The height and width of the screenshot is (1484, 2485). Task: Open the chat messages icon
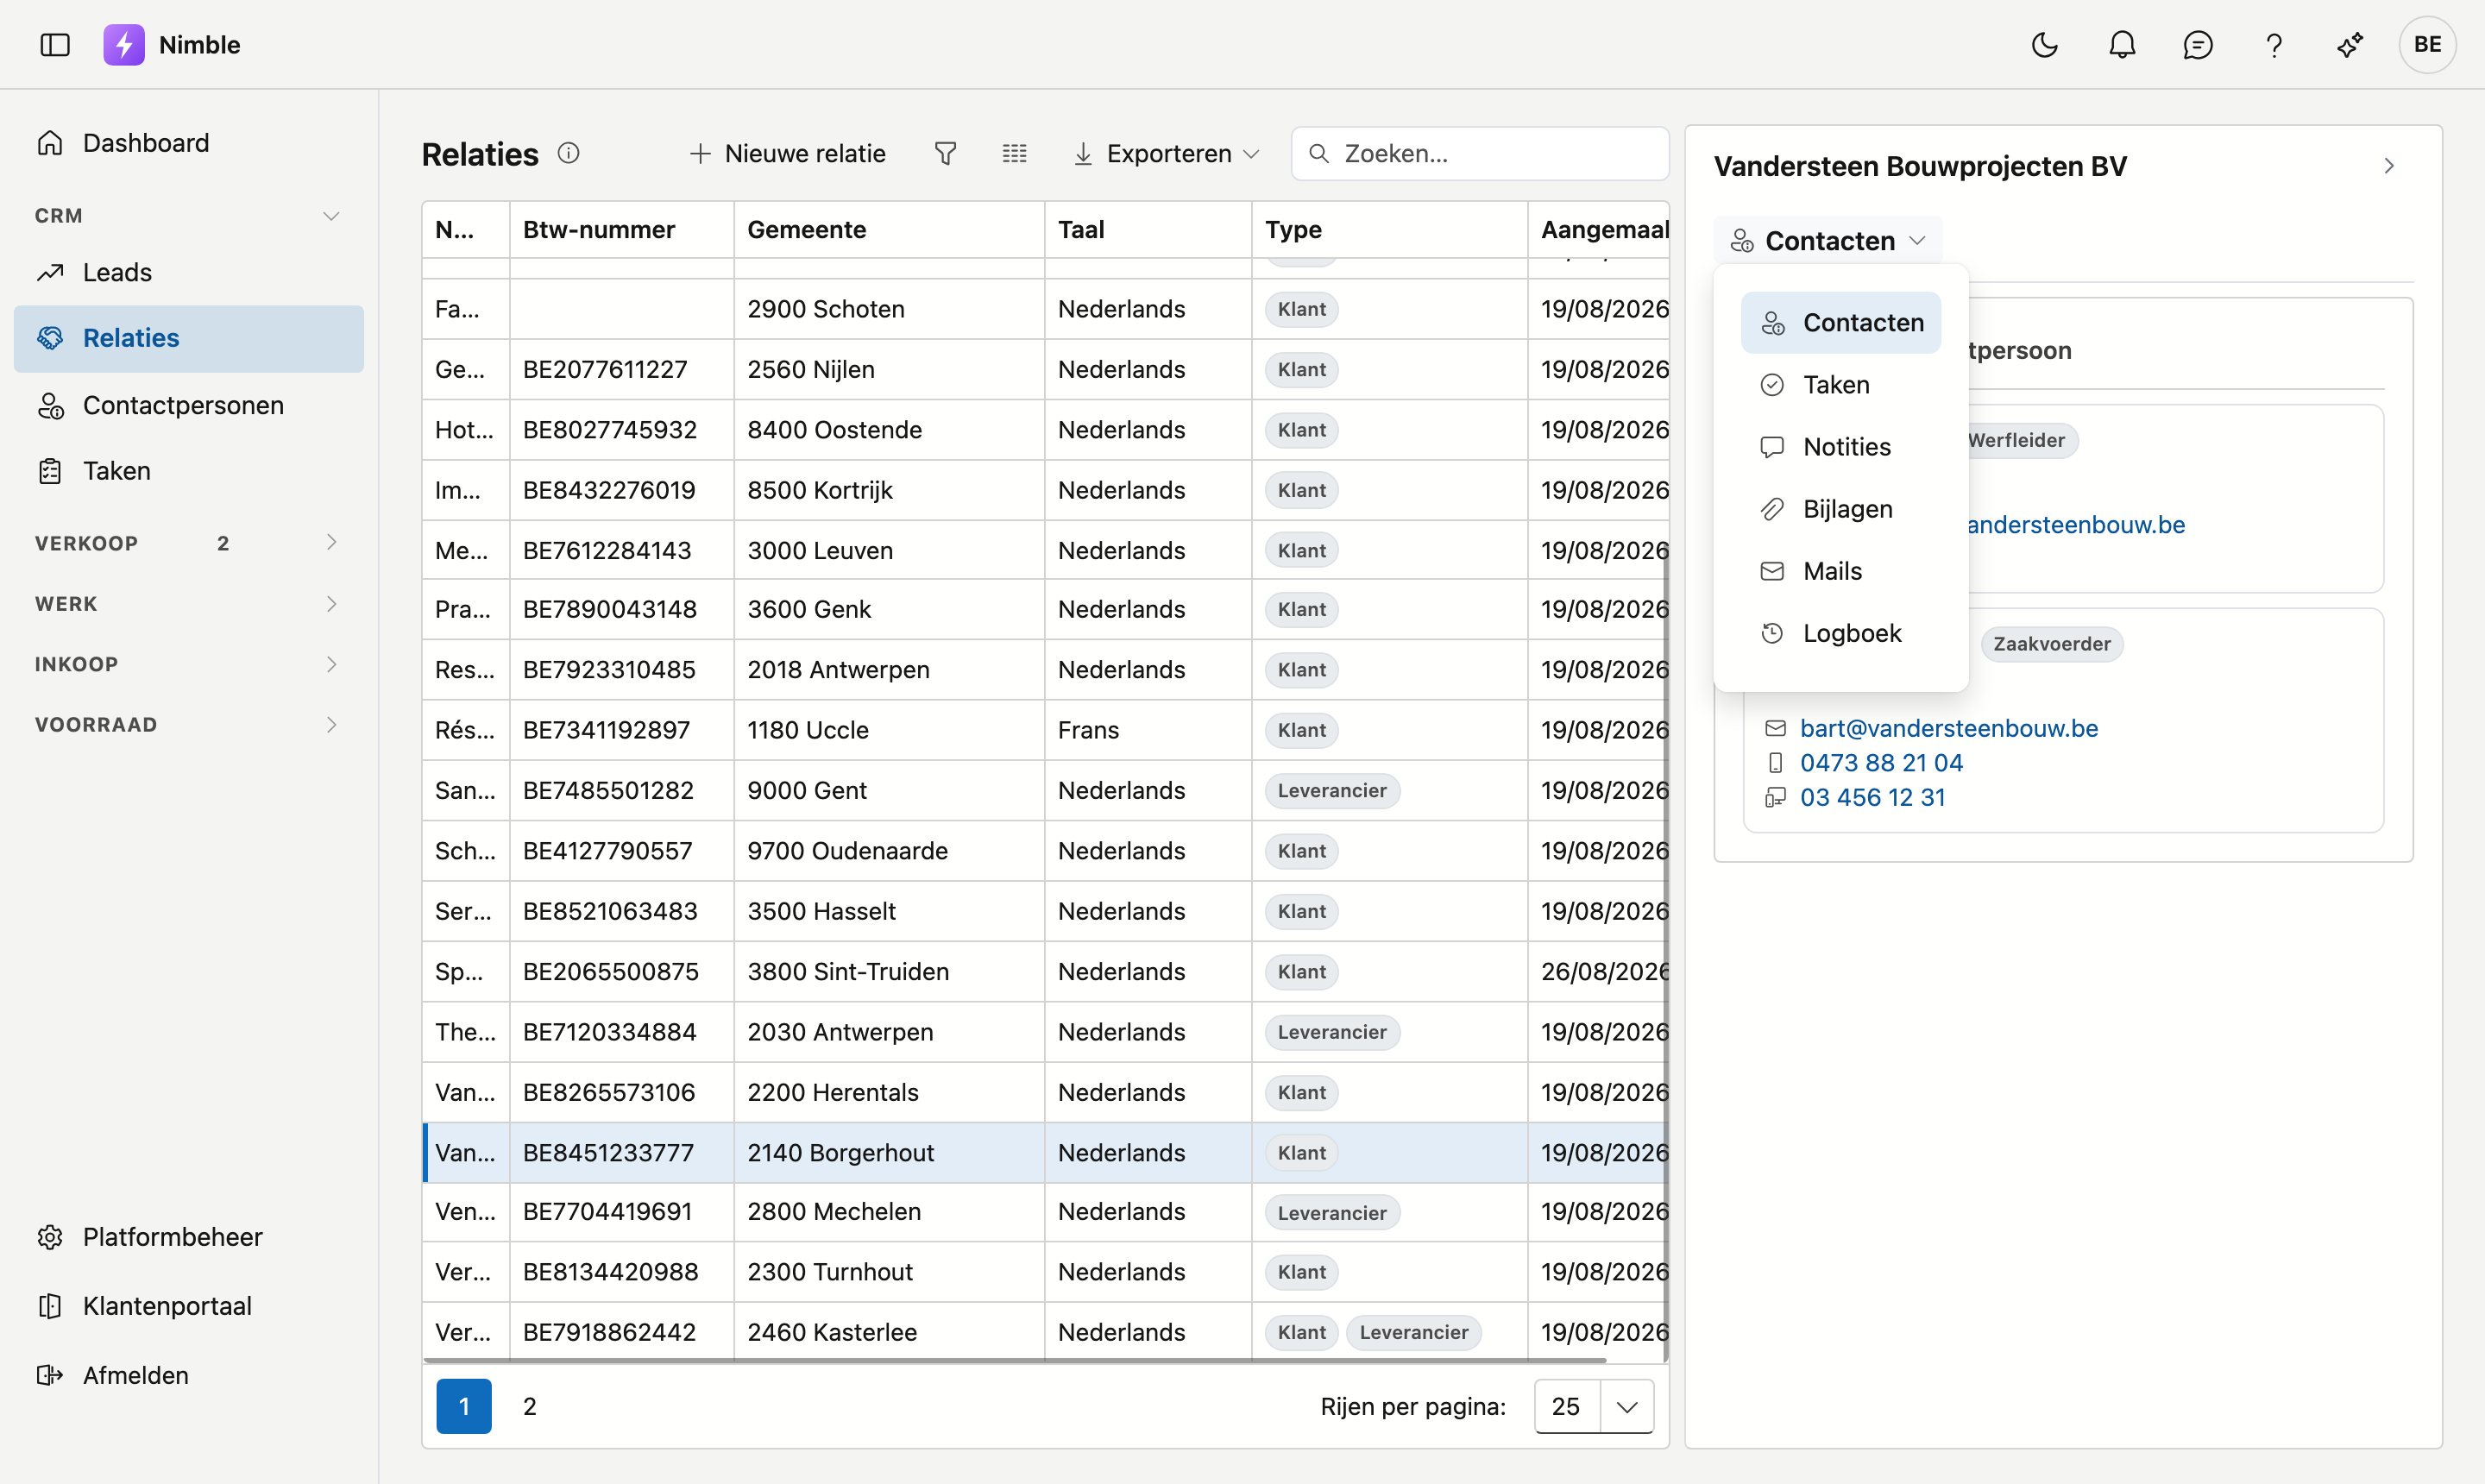[2198, 45]
